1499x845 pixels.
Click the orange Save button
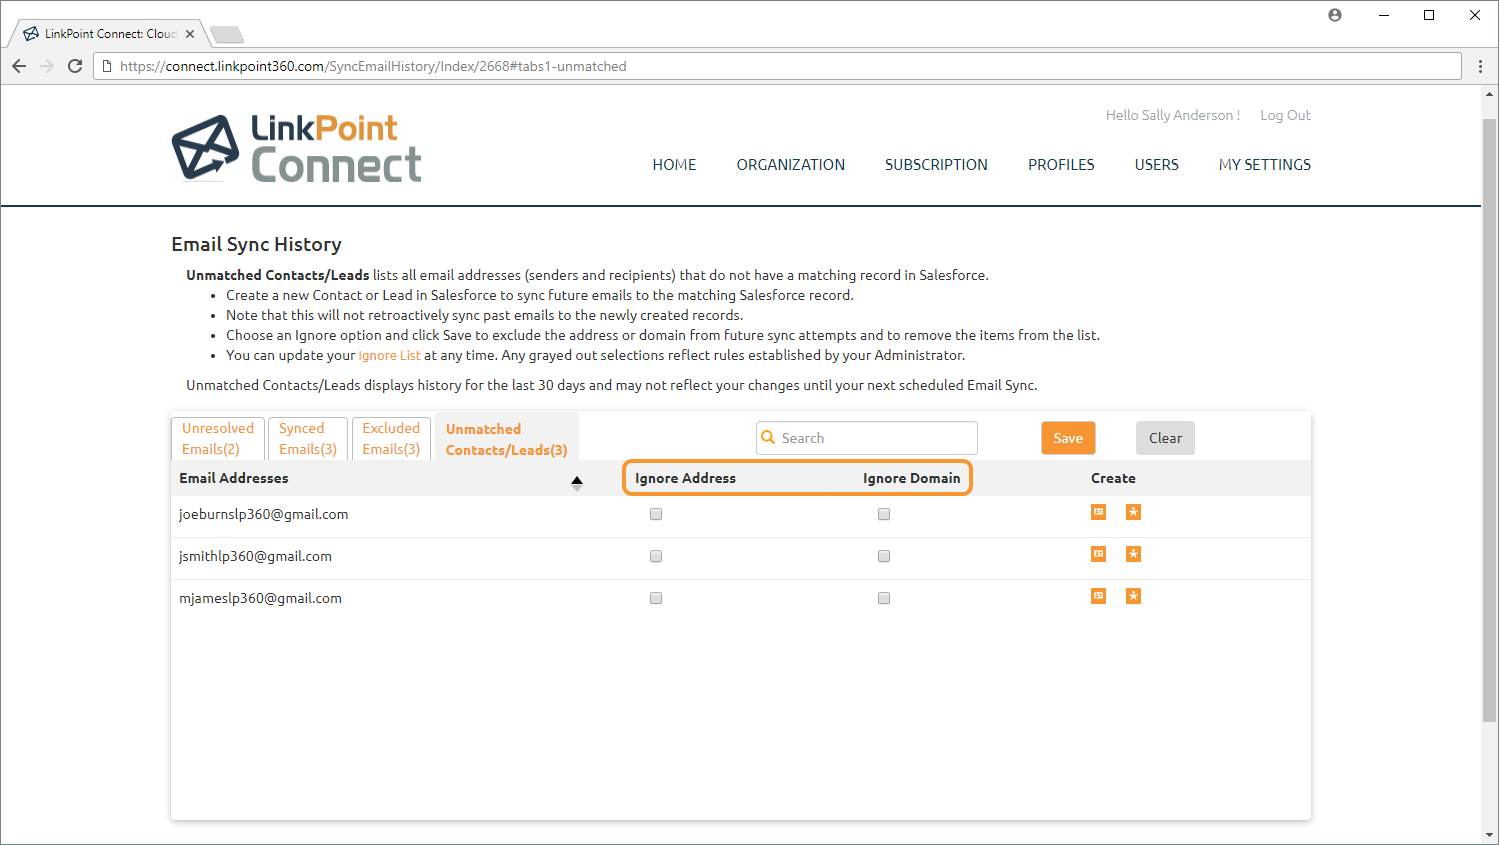pos(1068,438)
